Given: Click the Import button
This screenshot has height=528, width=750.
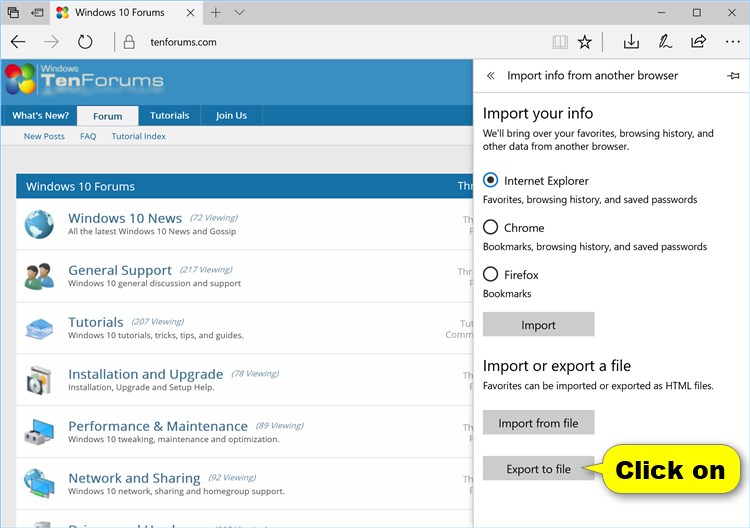Looking at the screenshot, I should coord(539,325).
